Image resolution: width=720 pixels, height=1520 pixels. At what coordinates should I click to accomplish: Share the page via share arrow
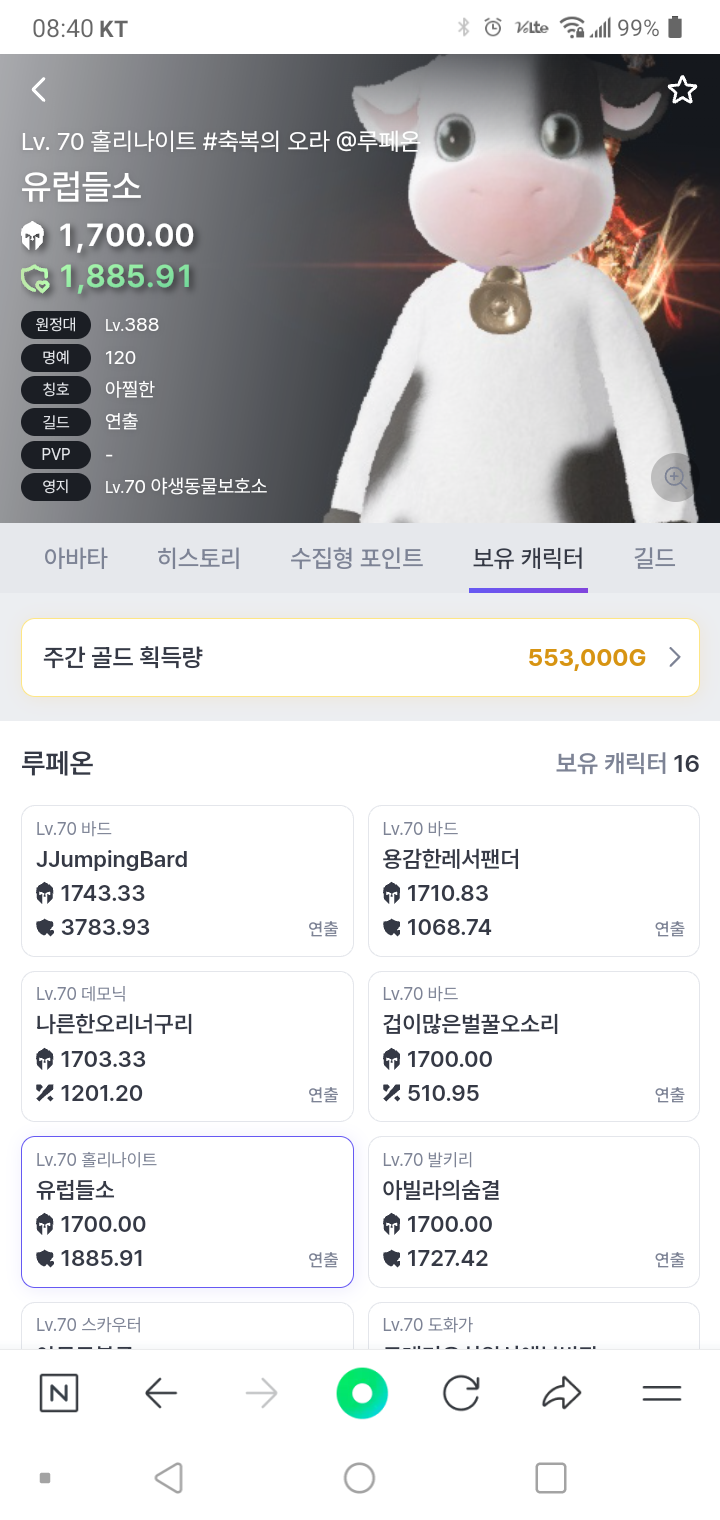coord(562,1393)
